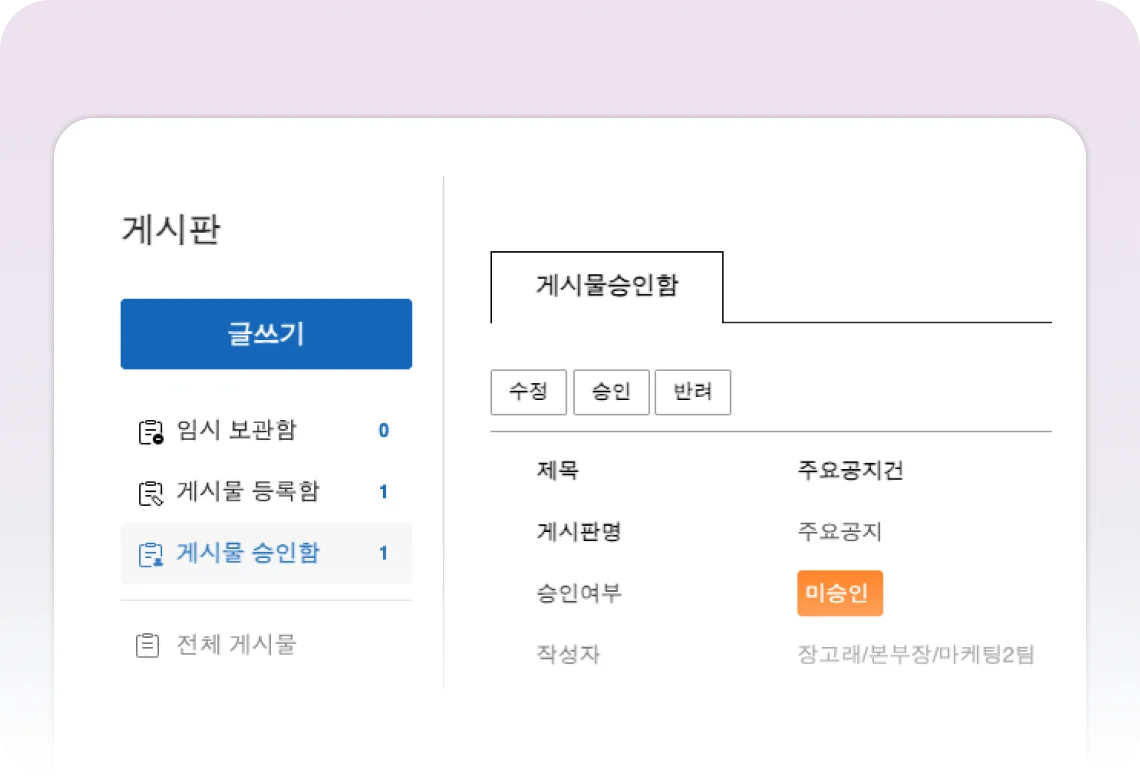Click the 게시물 승인함 sidebar icon
The height and width of the screenshot is (780, 1140).
pos(149,554)
